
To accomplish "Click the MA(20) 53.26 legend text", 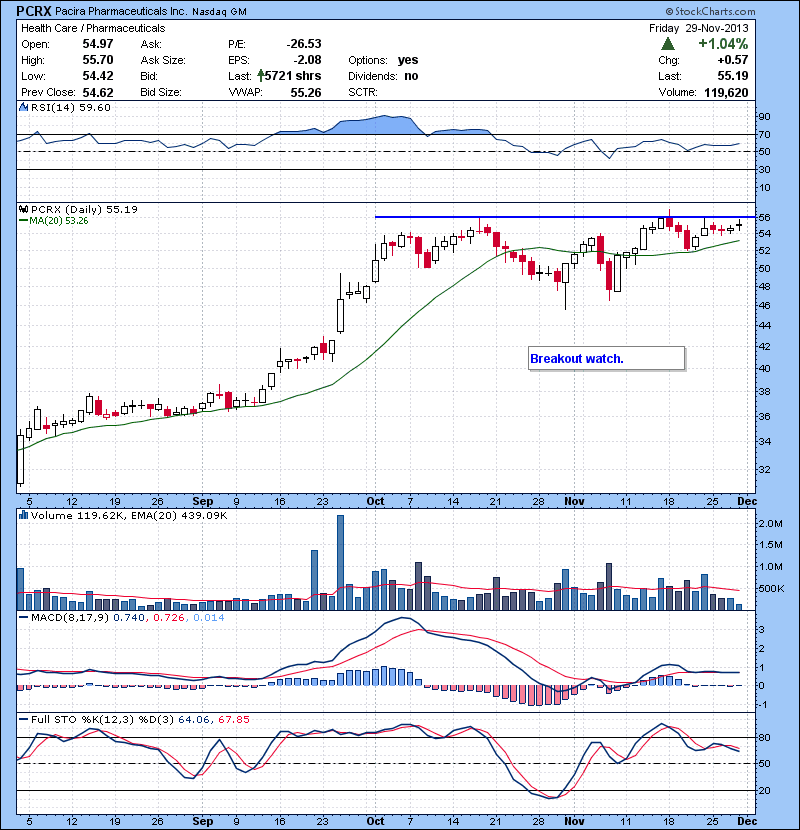I will [x=58, y=221].
